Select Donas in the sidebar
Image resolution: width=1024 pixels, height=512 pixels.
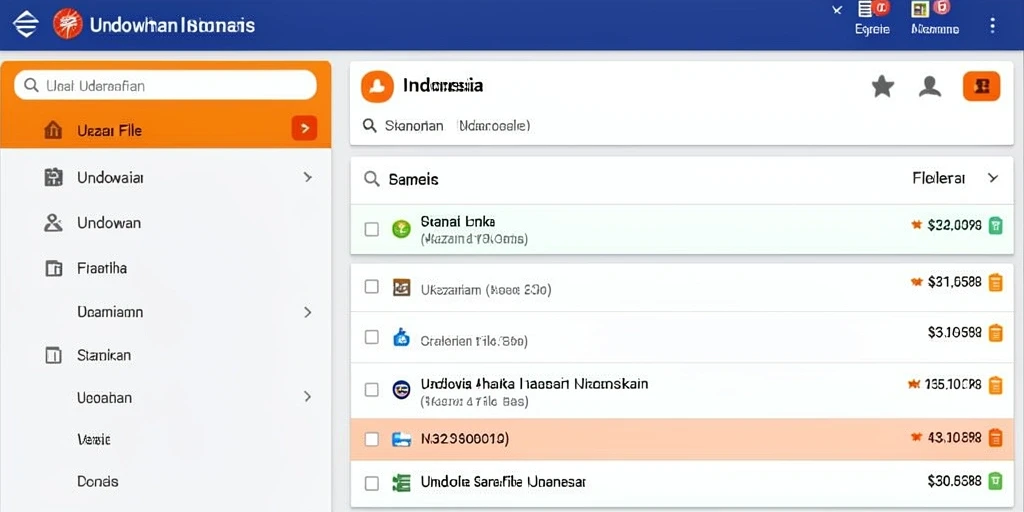(165, 481)
